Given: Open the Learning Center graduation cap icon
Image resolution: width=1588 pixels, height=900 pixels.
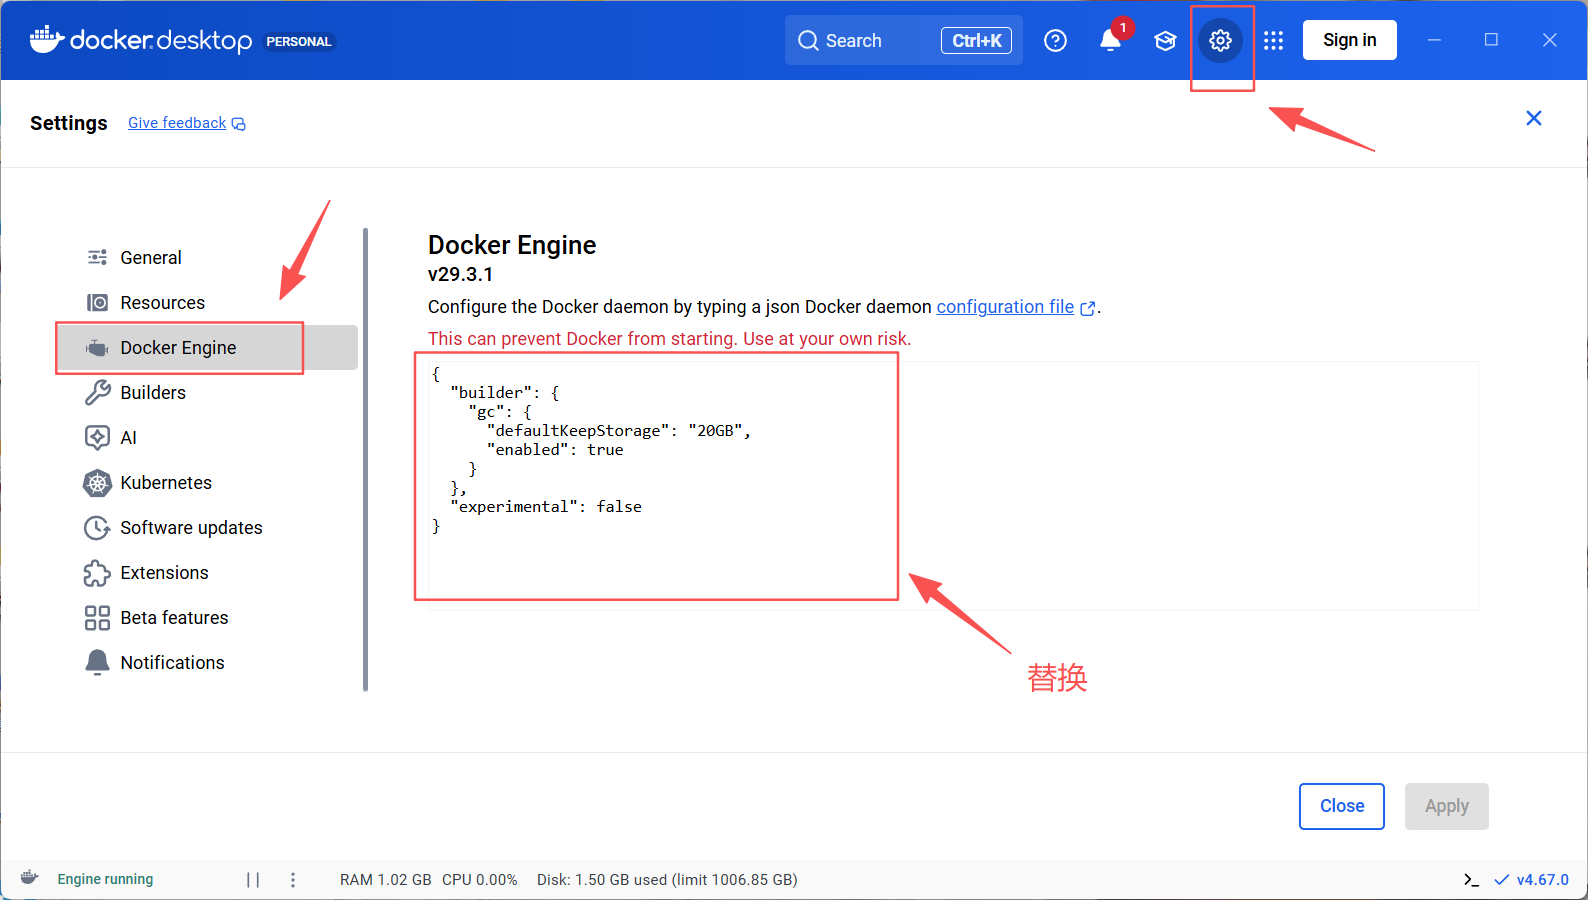Looking at the screenshot, I should tap(1165, 40).
